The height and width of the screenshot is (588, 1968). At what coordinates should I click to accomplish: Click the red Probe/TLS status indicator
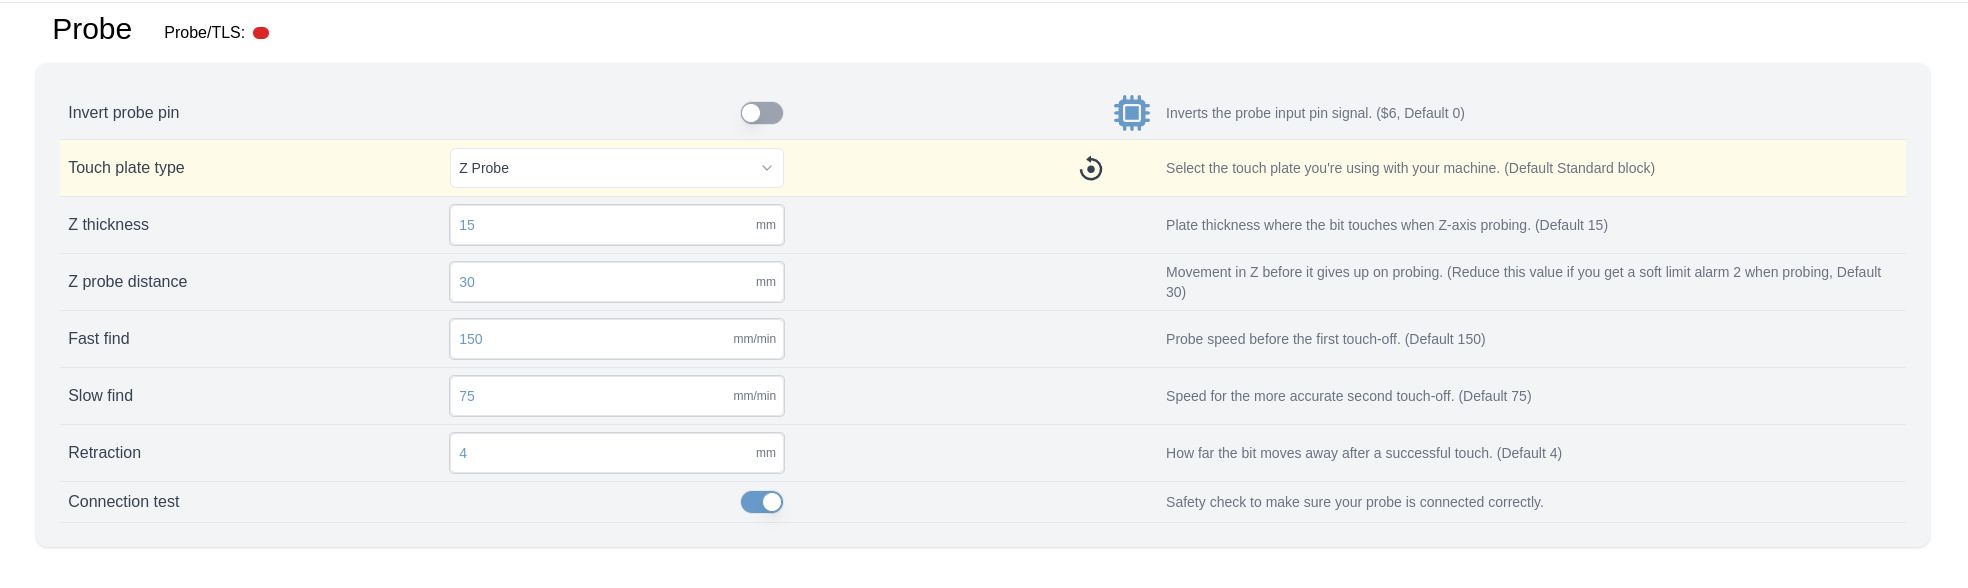click(261, 33)
